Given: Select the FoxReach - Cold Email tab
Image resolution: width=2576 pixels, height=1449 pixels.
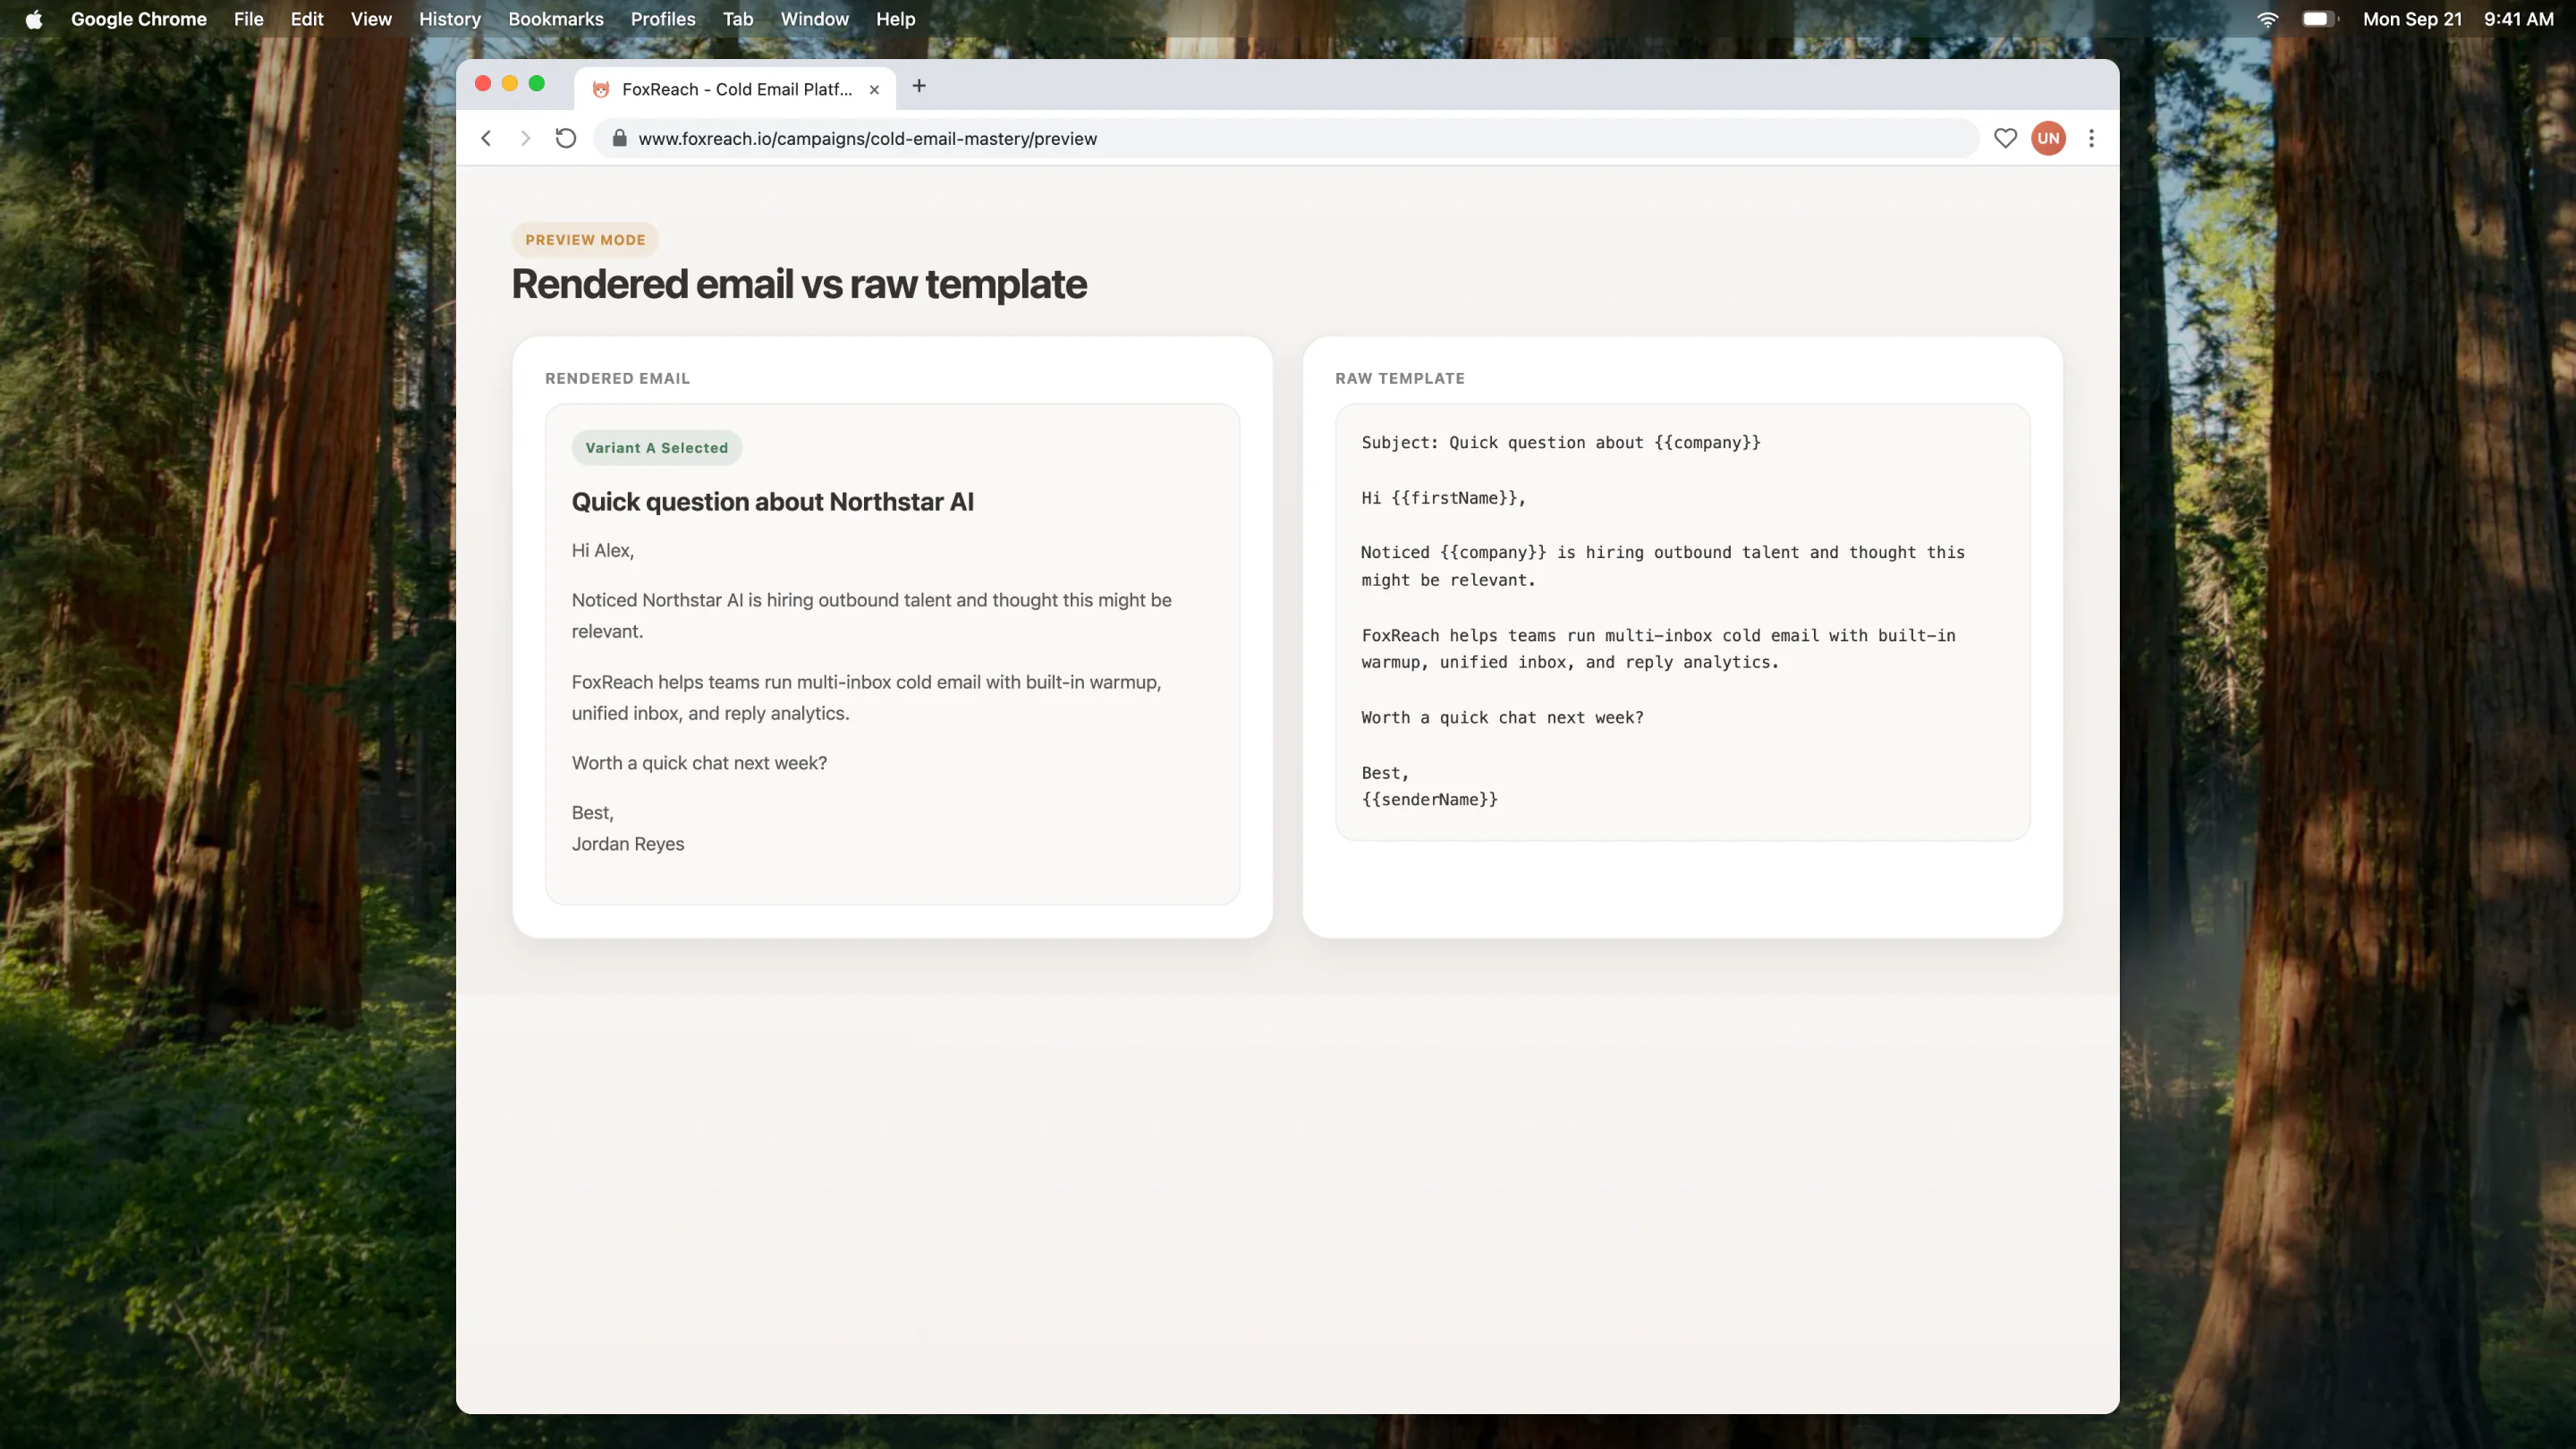Looking at the screenshot, I should coord(735,88).
